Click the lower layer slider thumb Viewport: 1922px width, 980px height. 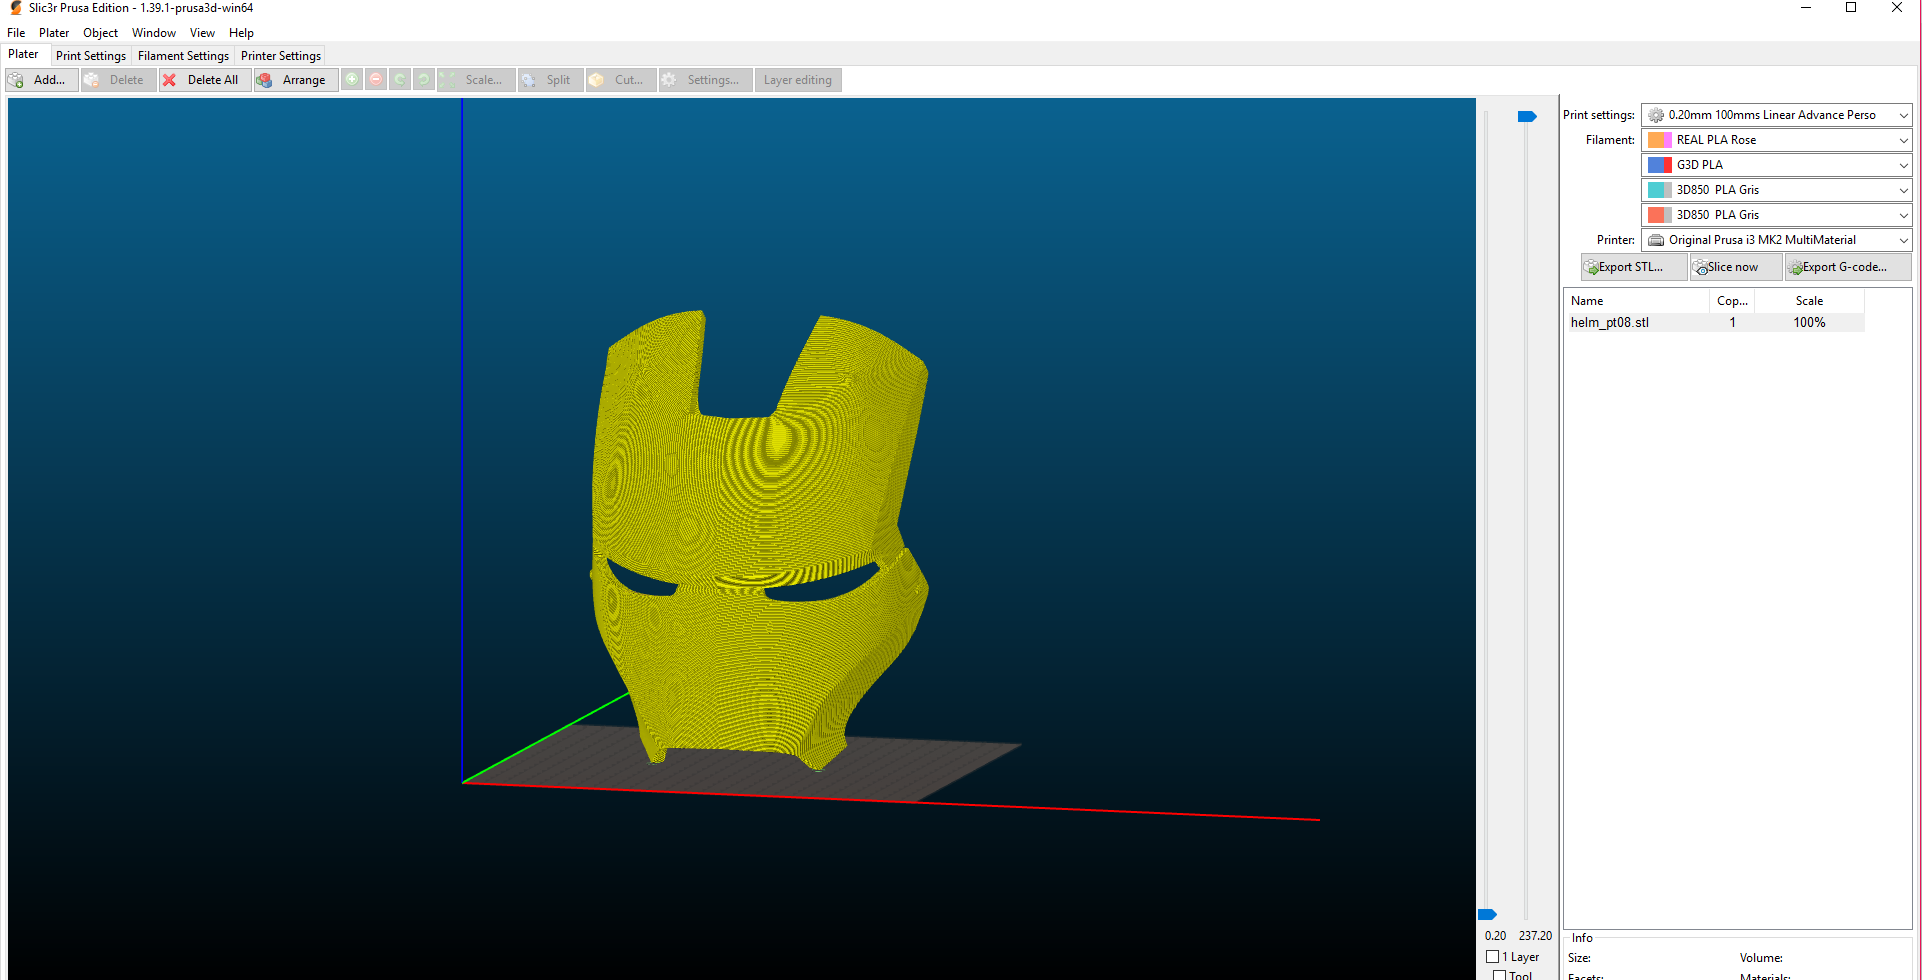pyautogui.click(x=1487, y=914)
